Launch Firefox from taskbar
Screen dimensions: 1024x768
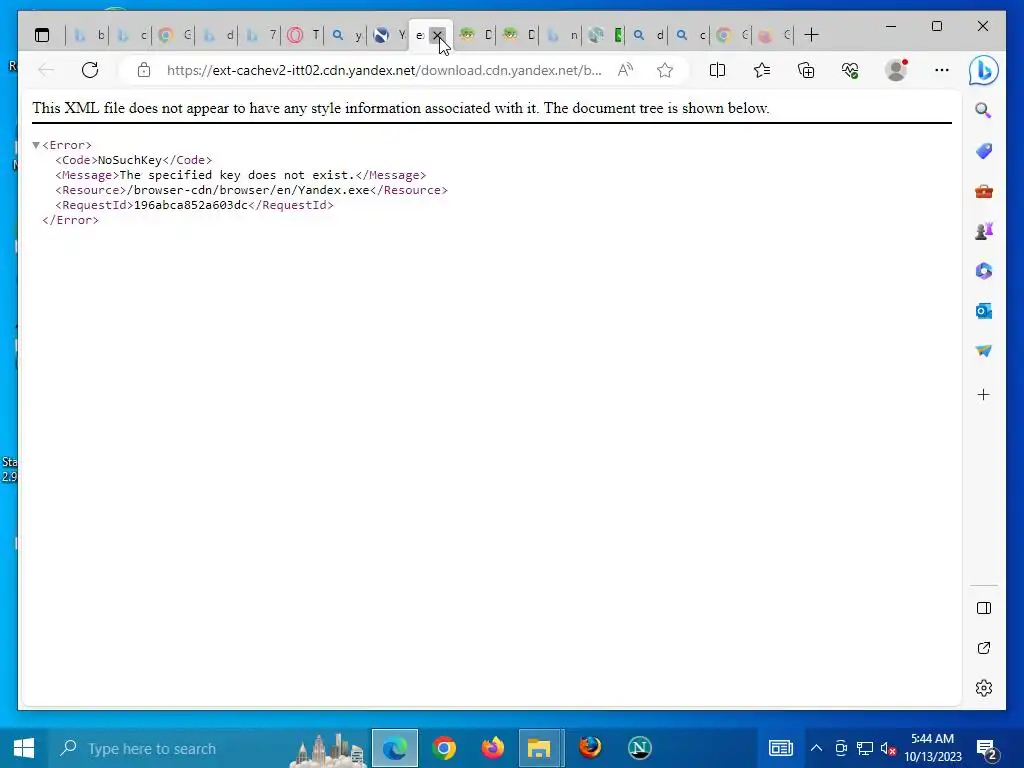point(493,748)
